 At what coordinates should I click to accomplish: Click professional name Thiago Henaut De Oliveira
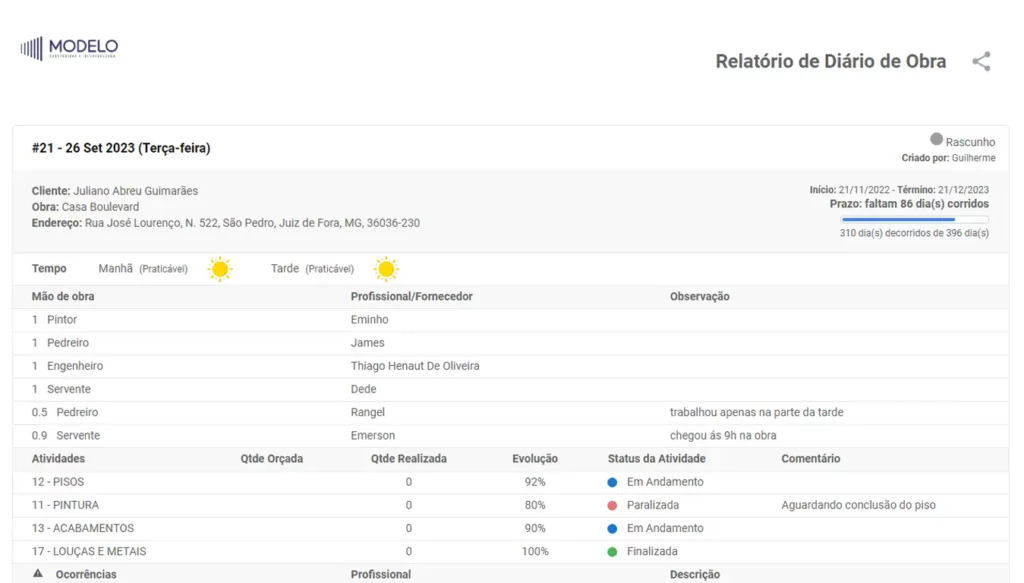415,366
